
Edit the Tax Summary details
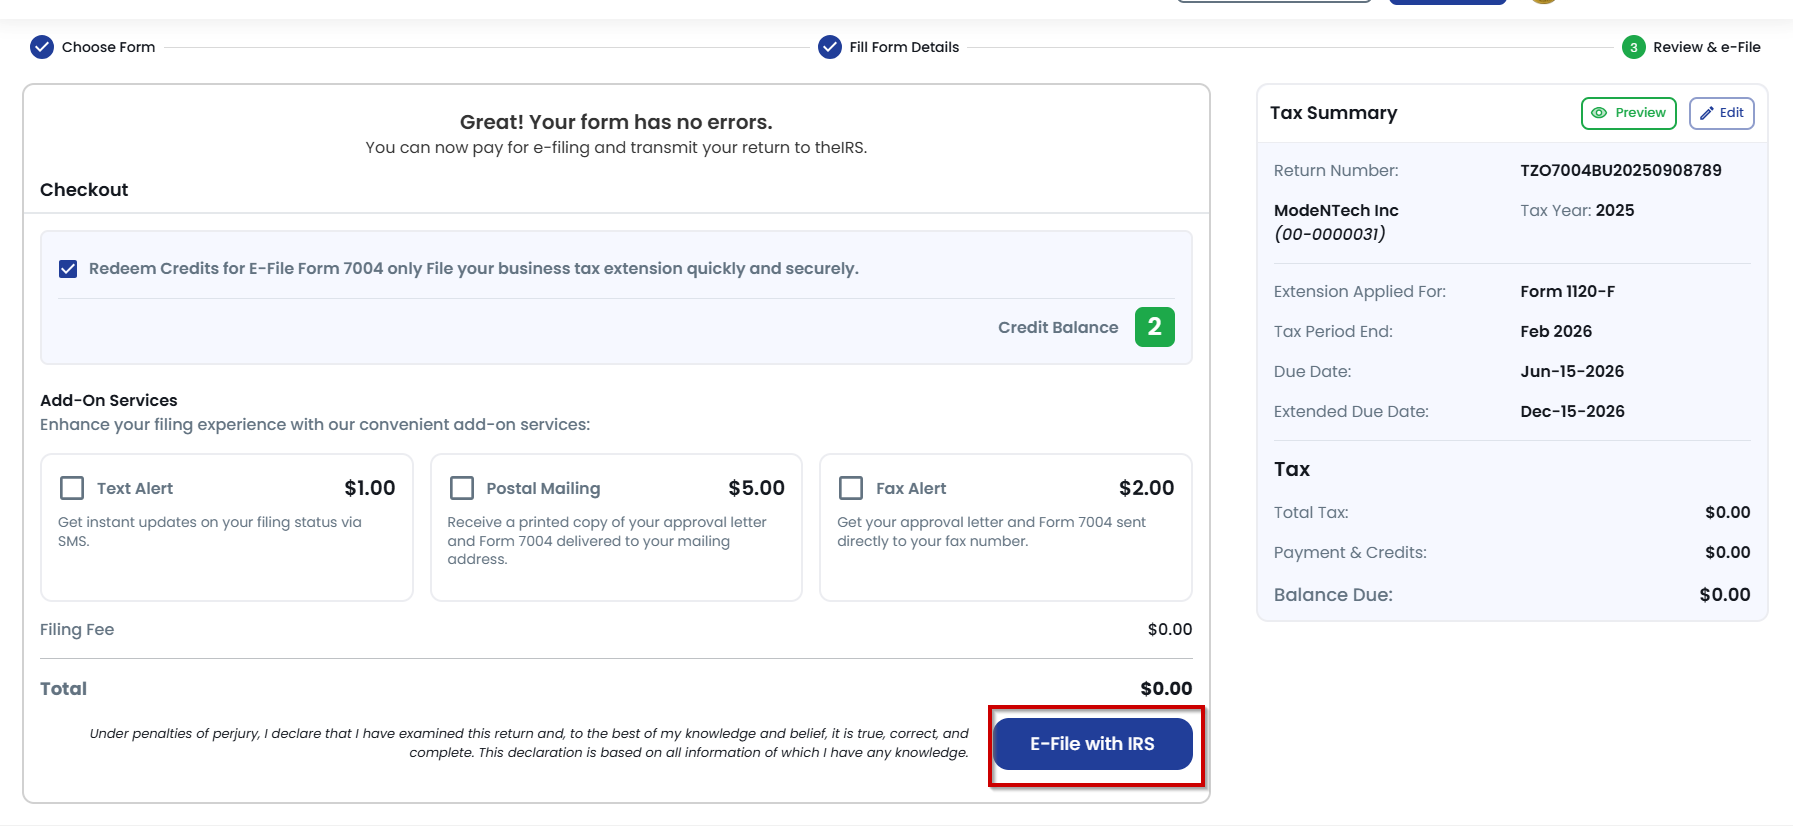(1722, 113)
